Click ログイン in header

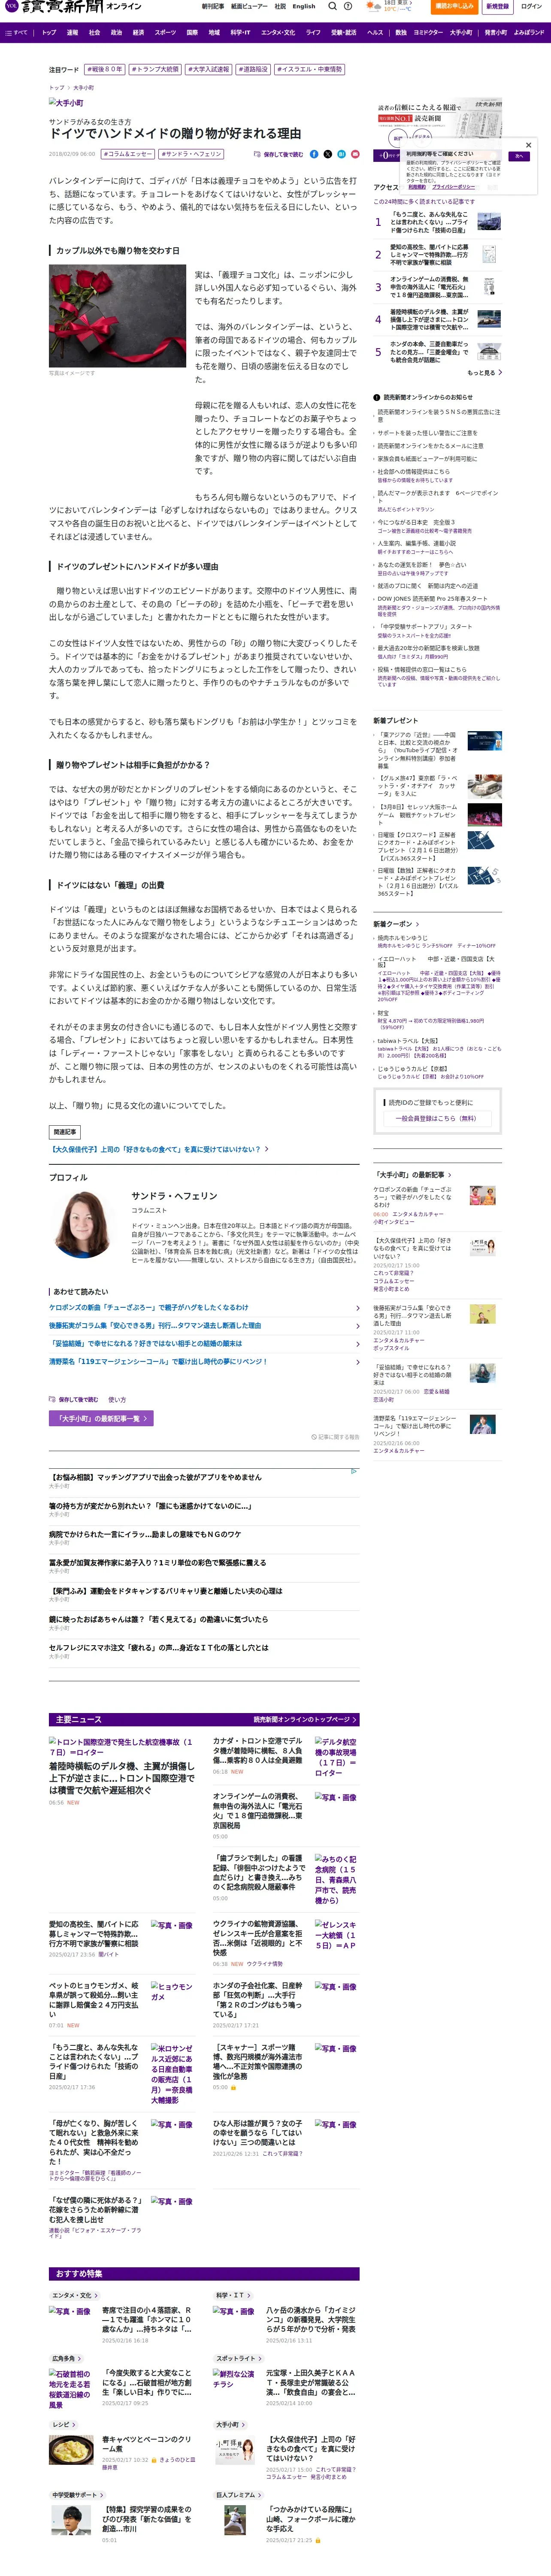click(531, 6)
